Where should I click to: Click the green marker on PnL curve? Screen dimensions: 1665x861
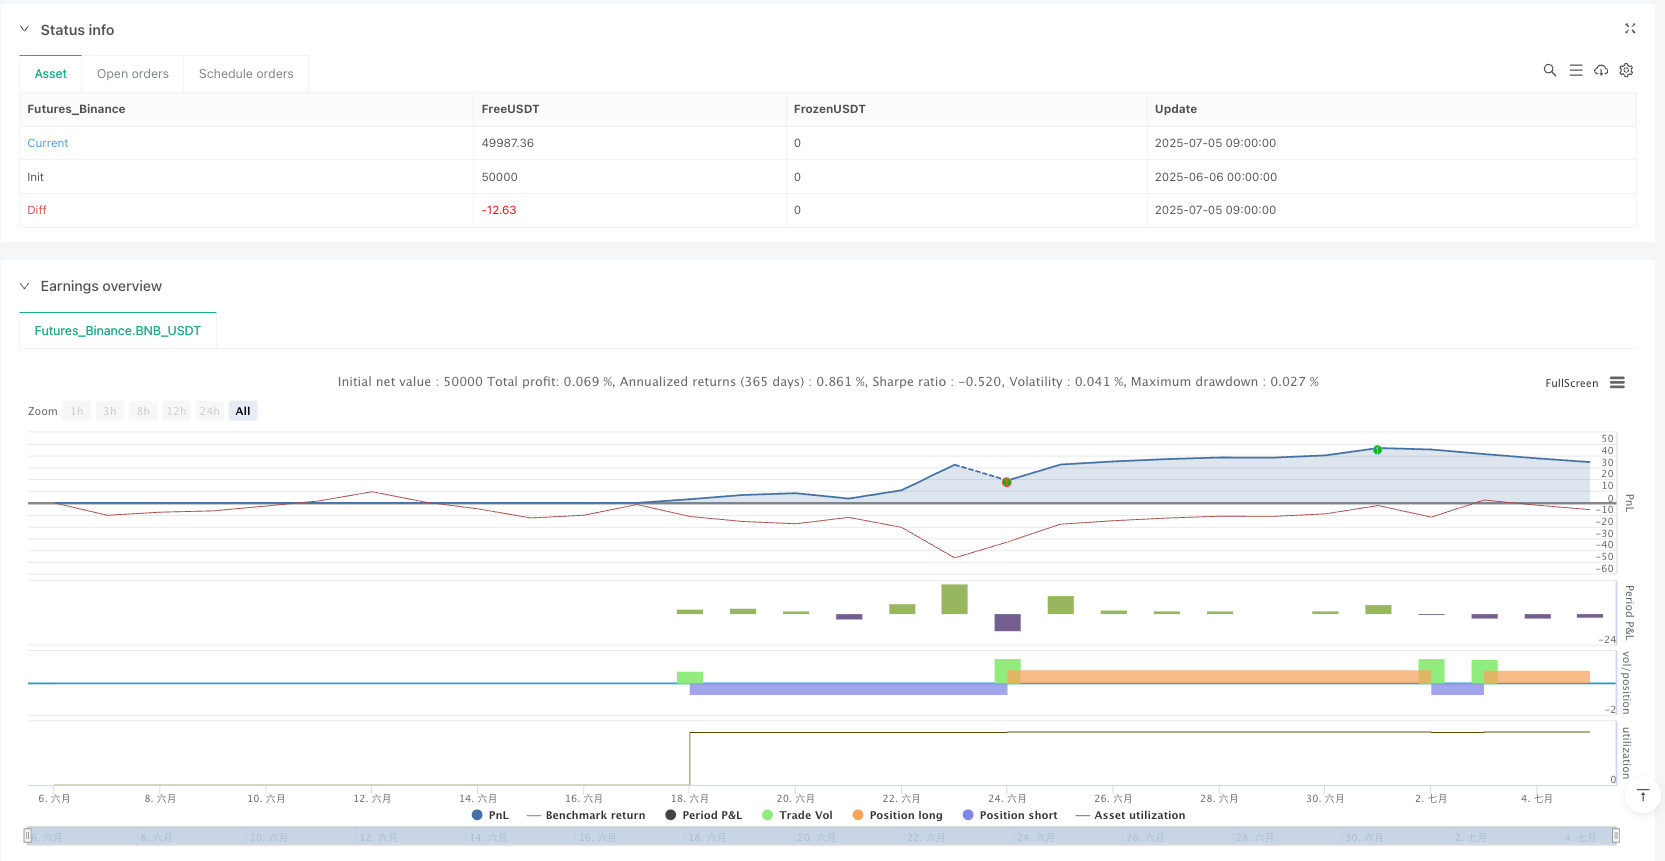(x=1377, y=450)
